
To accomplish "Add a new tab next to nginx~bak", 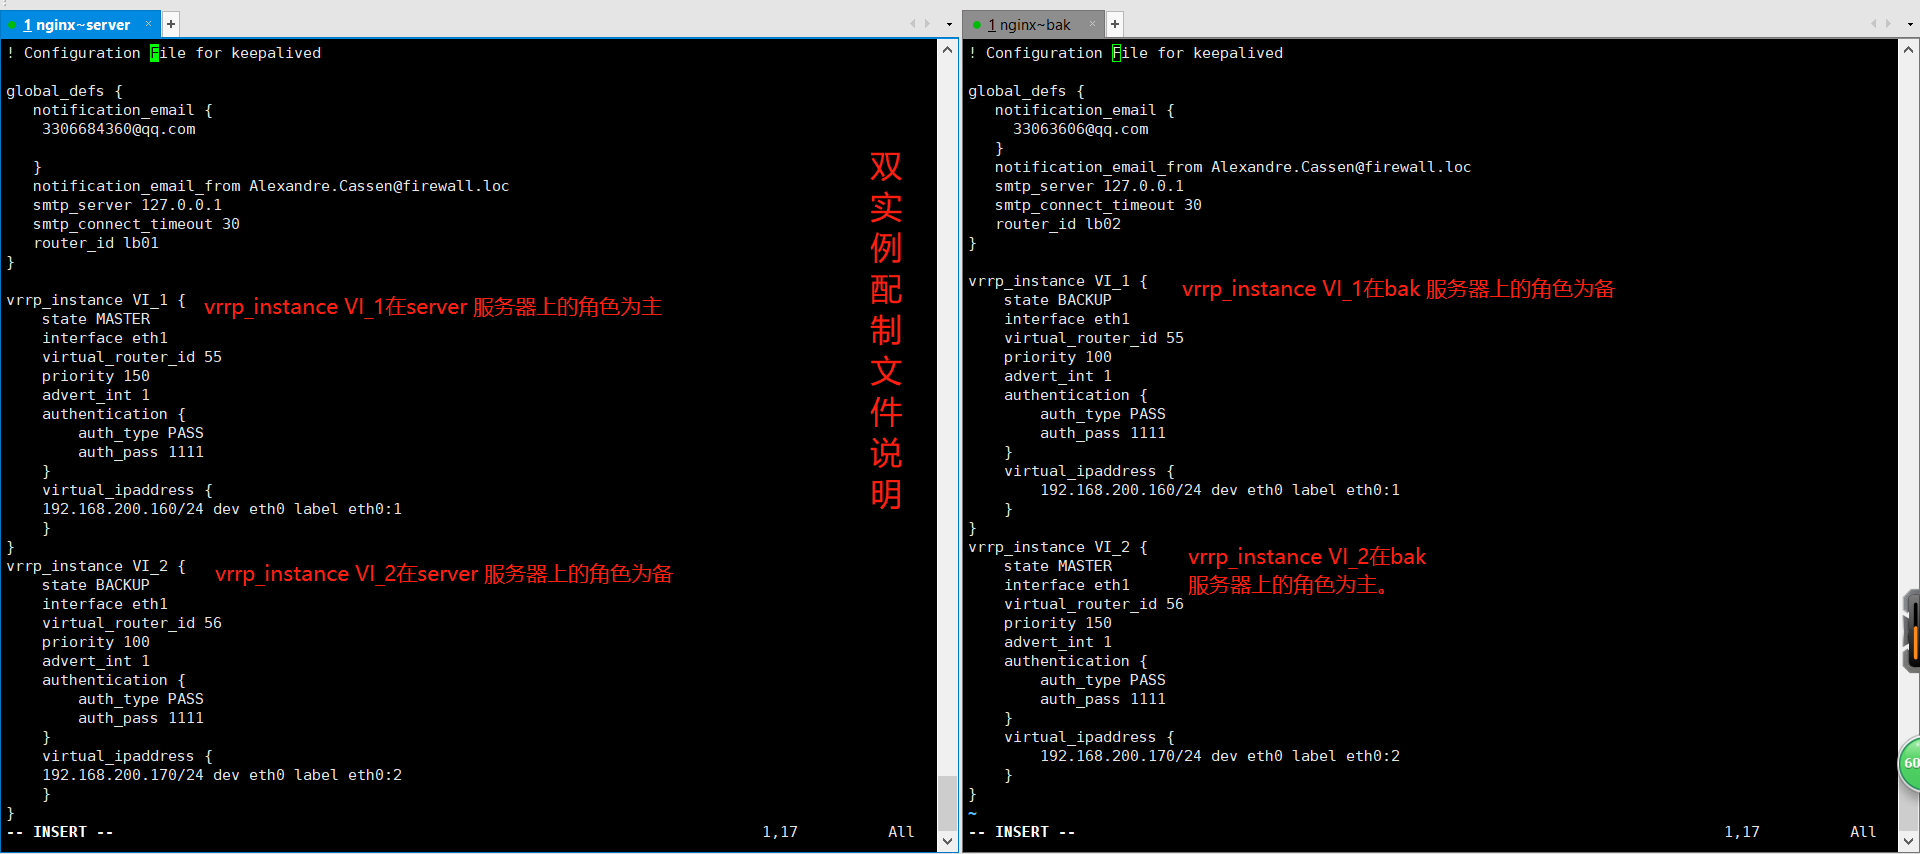I will tap(1115, 24).
